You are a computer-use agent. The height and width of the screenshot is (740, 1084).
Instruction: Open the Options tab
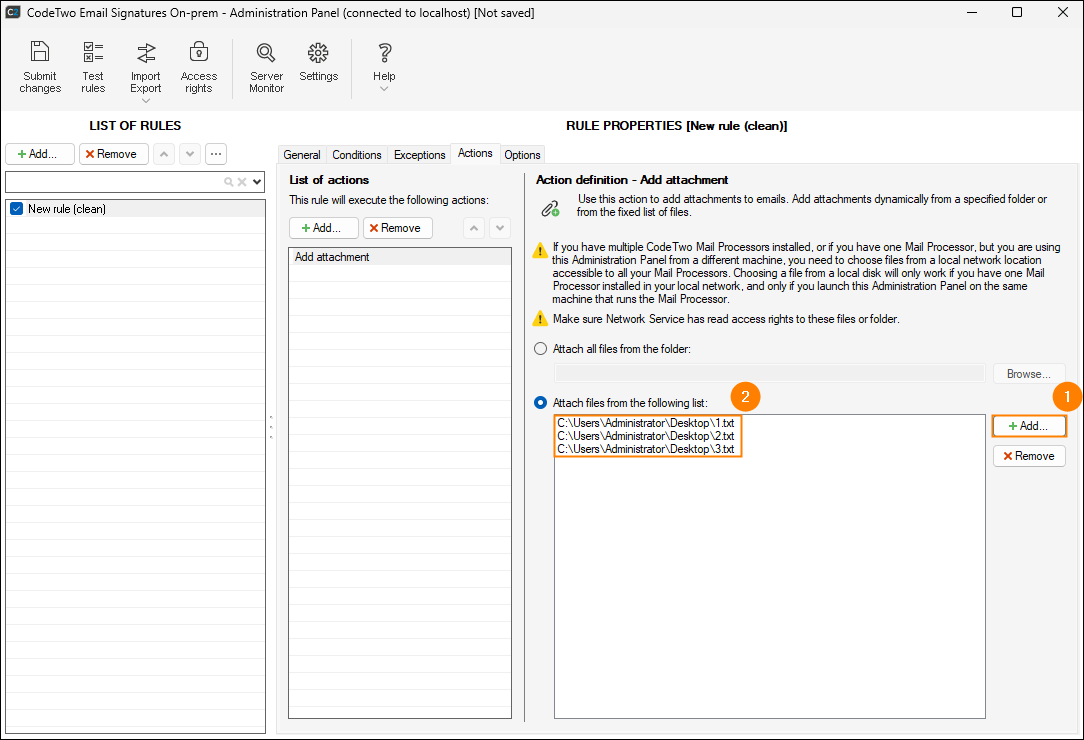click(x=522, y=155)
